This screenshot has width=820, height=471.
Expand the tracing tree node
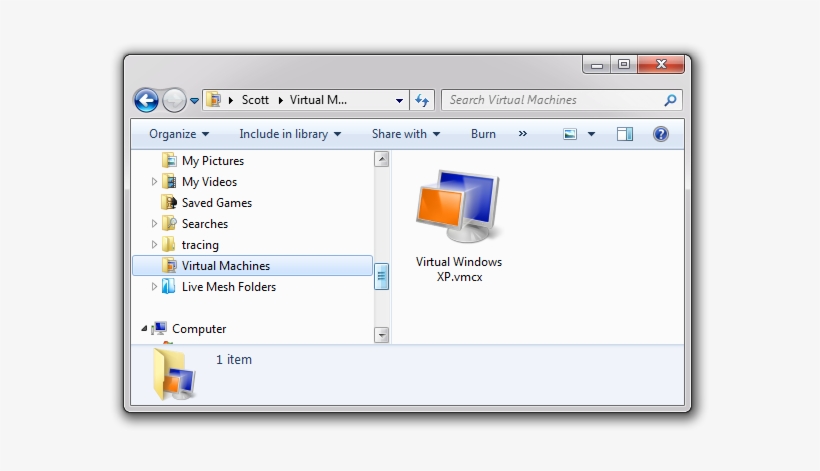pos(154,245)
